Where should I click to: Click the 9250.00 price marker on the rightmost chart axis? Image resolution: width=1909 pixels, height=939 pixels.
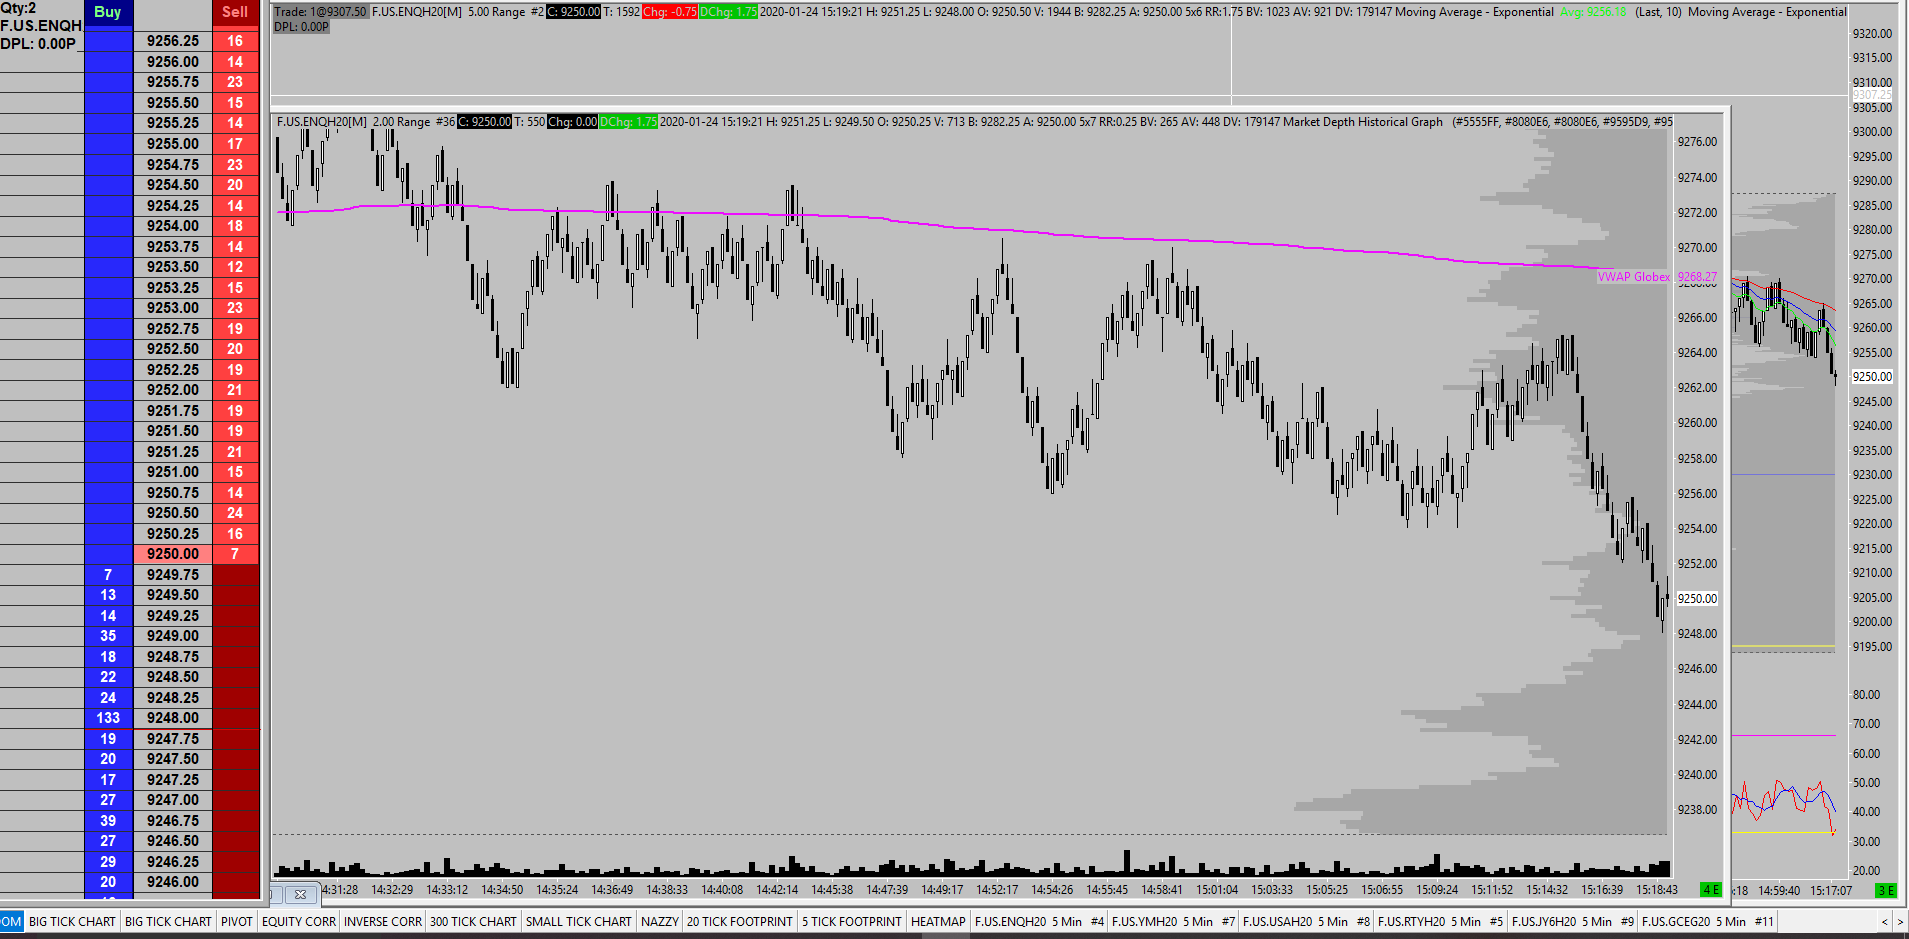pyautogui.click(x=1872, y=377)
